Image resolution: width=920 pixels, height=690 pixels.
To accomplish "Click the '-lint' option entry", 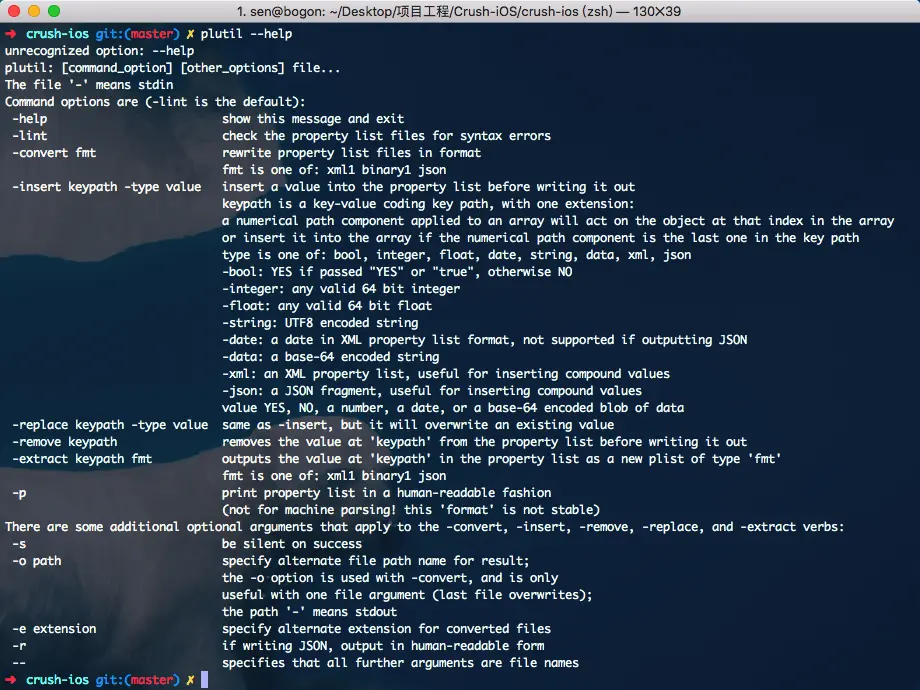I will tap(30, 136).
